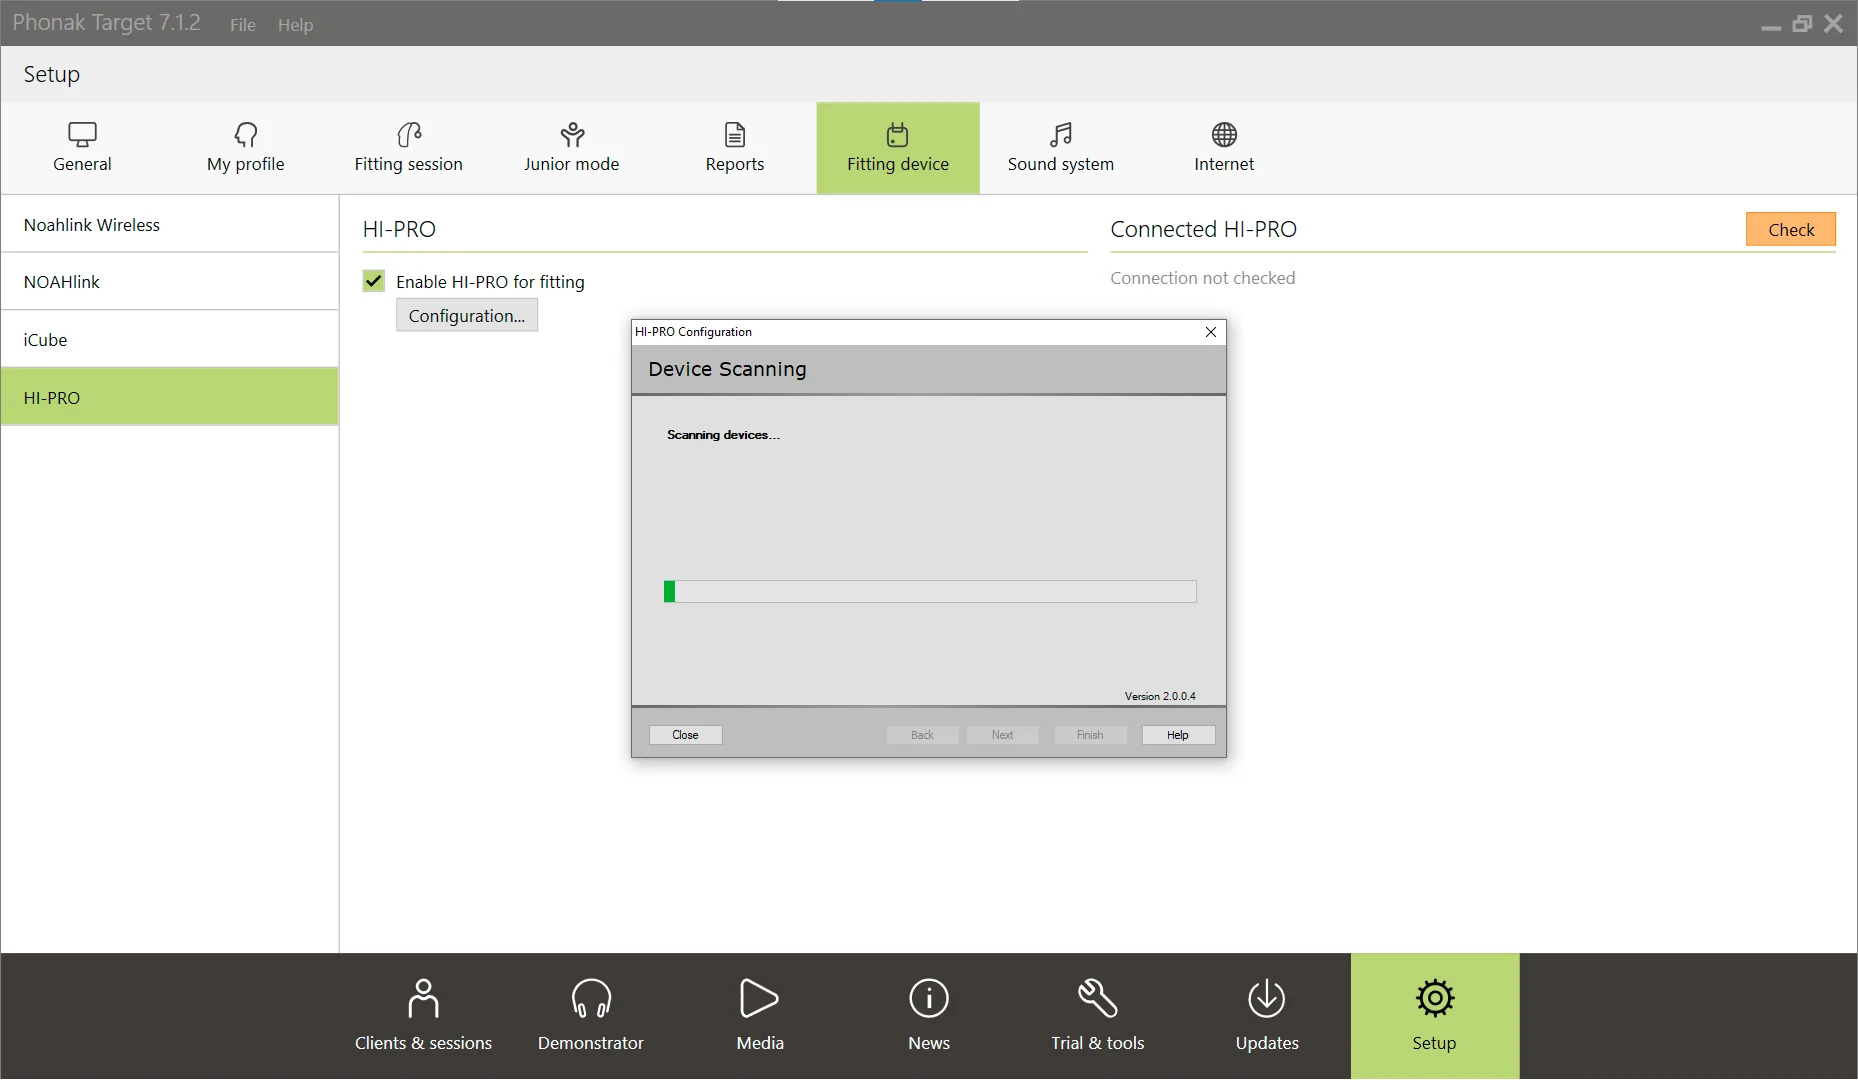Select HI-PRO in device list

click(x=169, y=397)
